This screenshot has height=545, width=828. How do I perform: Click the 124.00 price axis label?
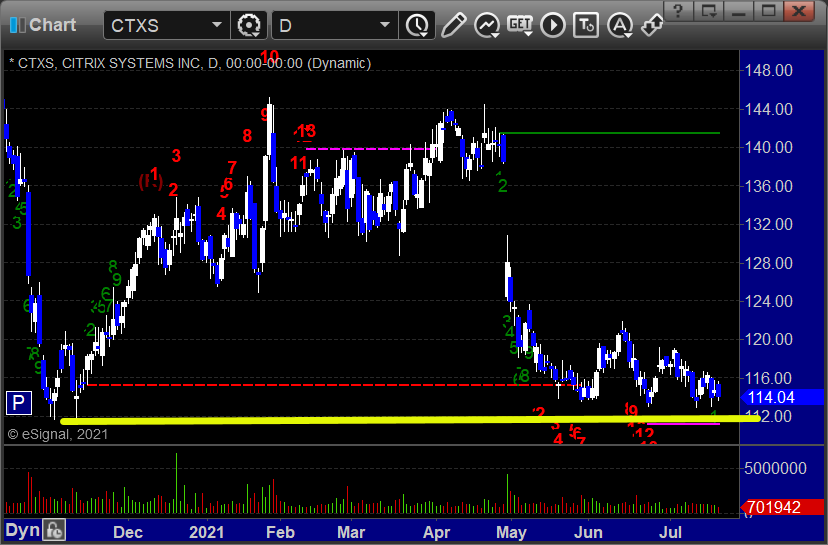point(768,301)
